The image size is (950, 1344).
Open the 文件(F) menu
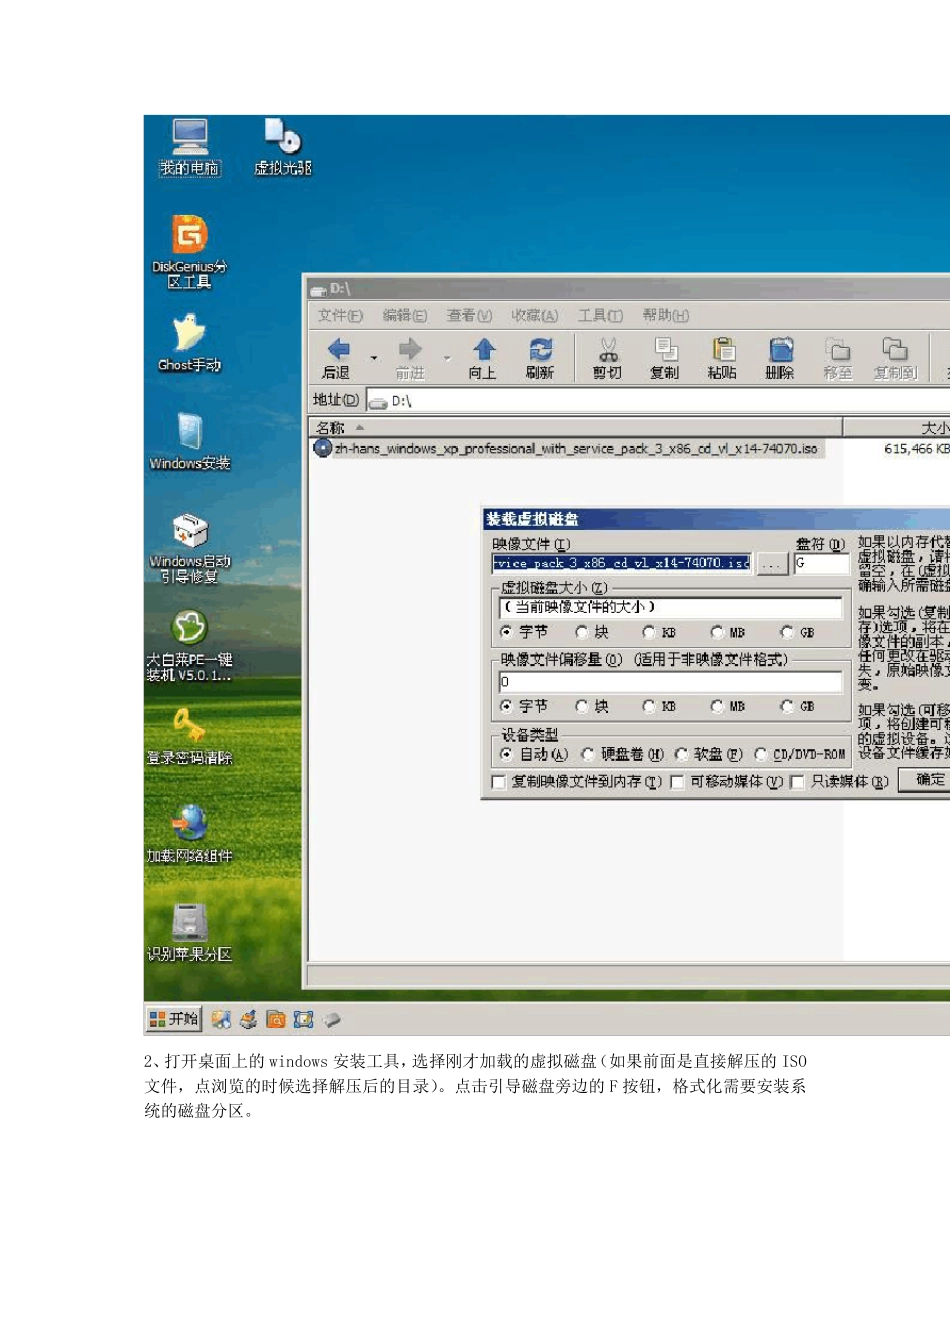[340, 315]
